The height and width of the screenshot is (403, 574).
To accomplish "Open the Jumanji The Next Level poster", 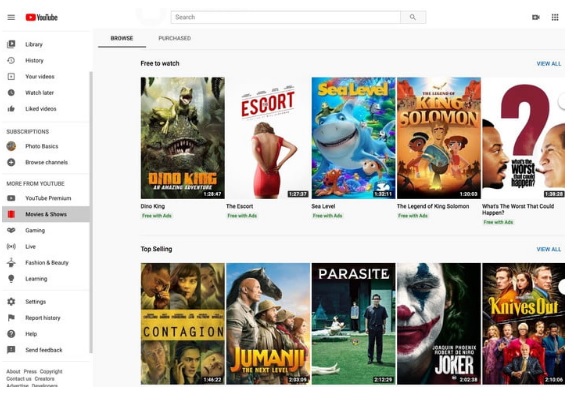I will [268, 324].
